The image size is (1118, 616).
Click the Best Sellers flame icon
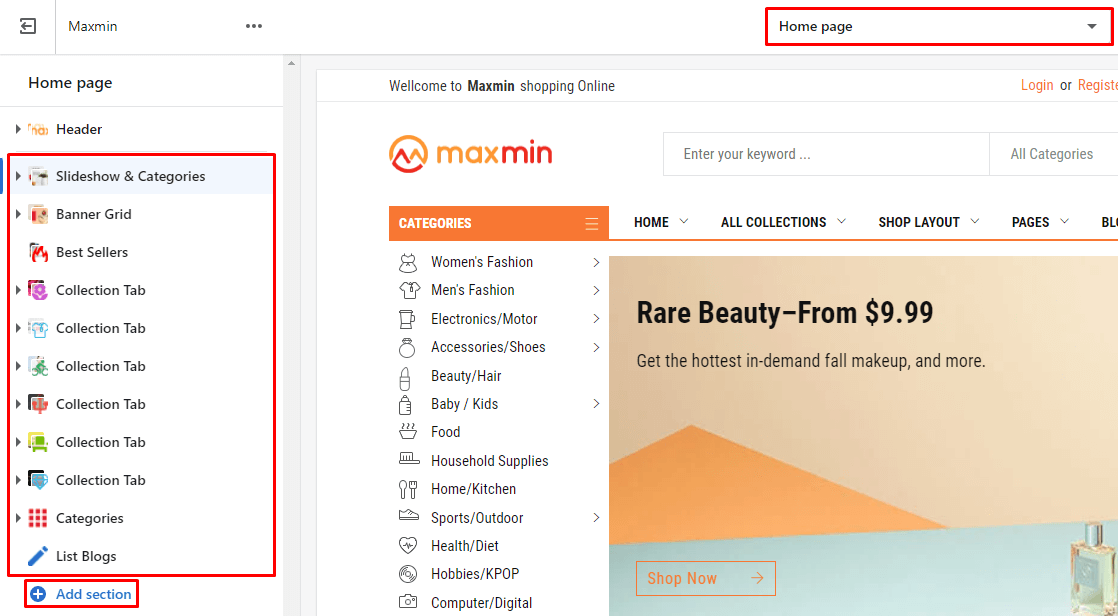click(x=38, y=252)
